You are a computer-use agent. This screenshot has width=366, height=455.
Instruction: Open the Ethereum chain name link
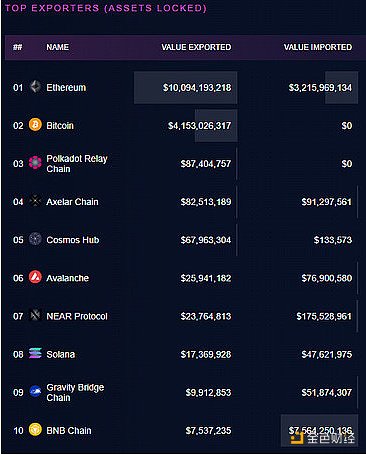pos(66,88)
